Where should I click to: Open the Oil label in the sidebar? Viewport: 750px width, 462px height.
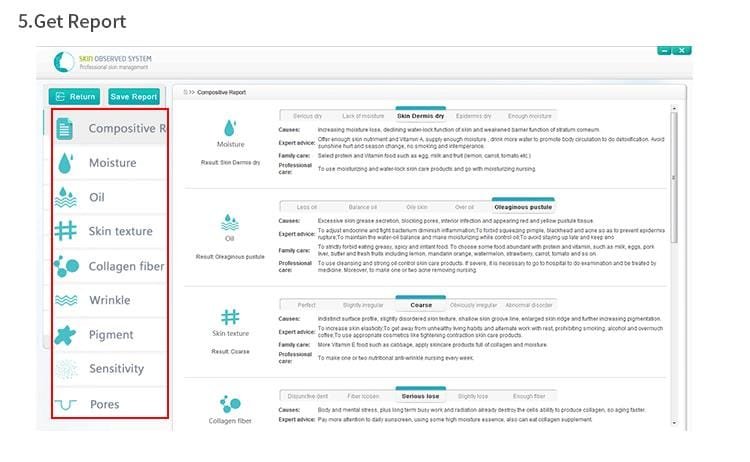click(97, 197)
